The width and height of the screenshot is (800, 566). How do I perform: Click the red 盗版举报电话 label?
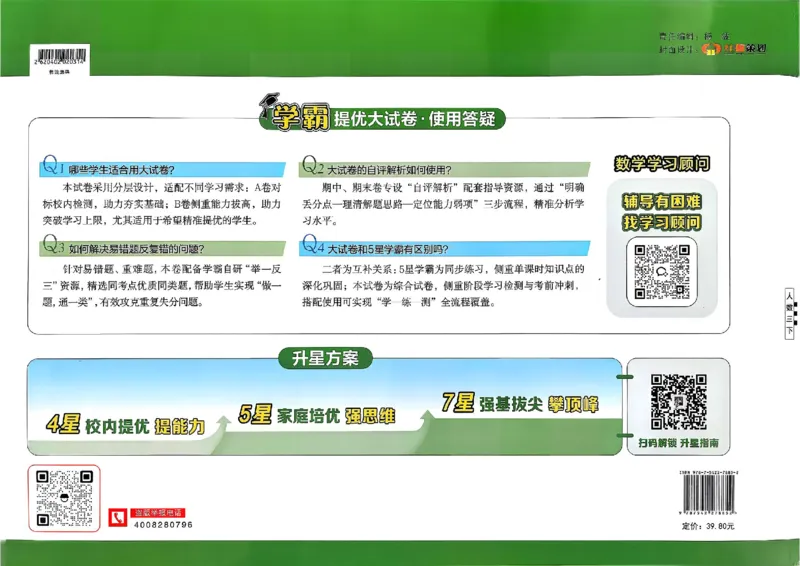pyautogui.click(x=158, y=513)
